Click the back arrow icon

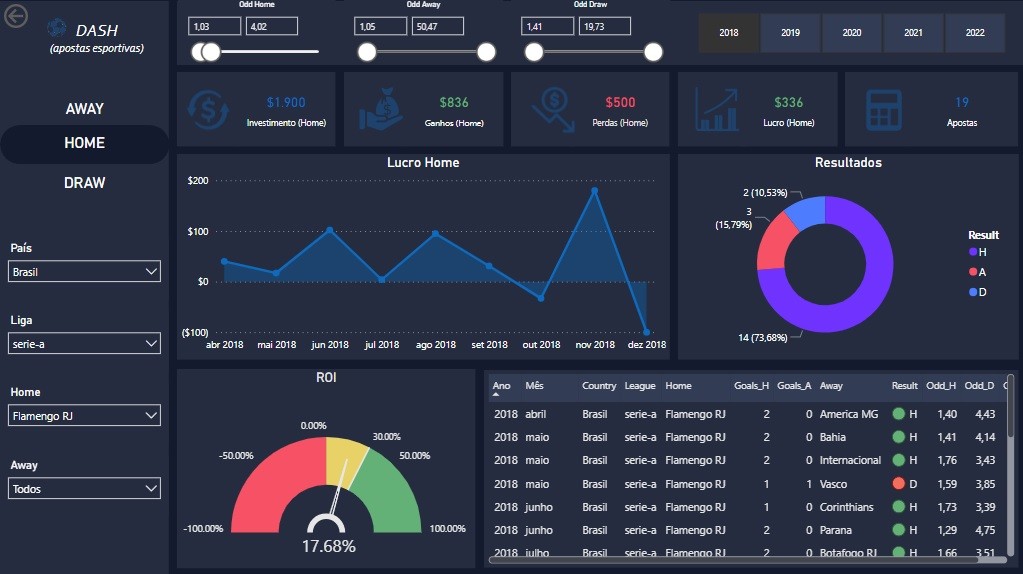pyautogui.click(x=16, y=15)
